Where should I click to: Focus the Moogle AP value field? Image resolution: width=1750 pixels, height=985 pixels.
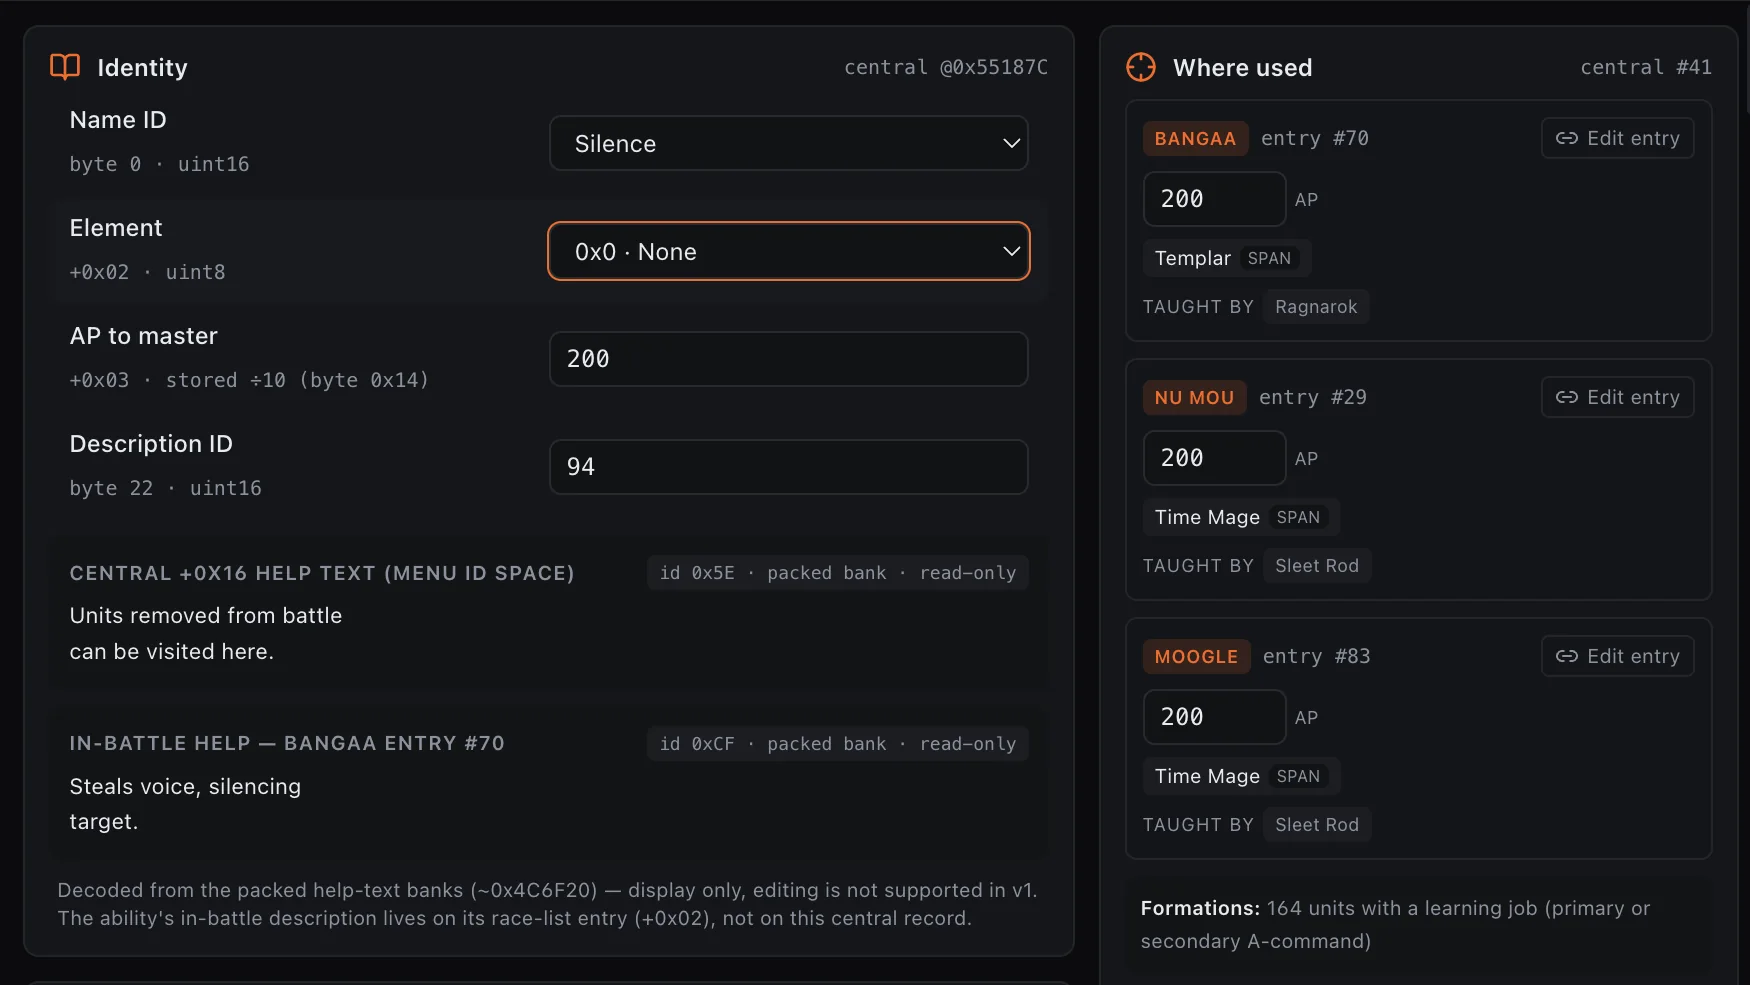(1214, 717)
